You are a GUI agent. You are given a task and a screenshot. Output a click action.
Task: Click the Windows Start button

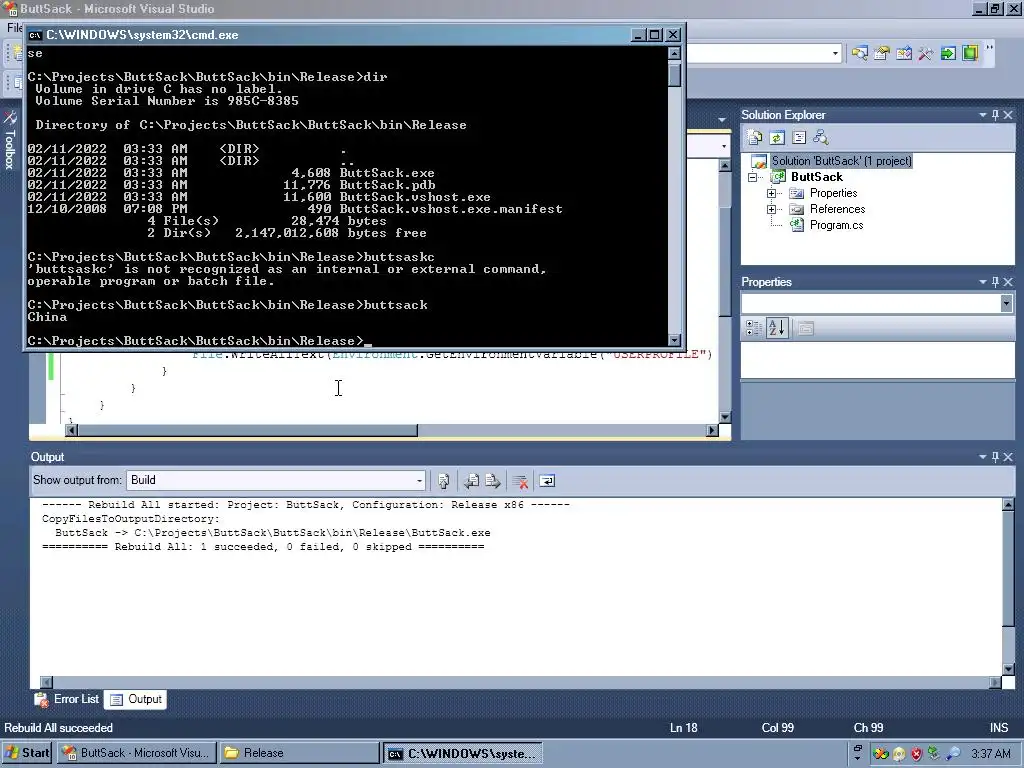click(27, 753)
